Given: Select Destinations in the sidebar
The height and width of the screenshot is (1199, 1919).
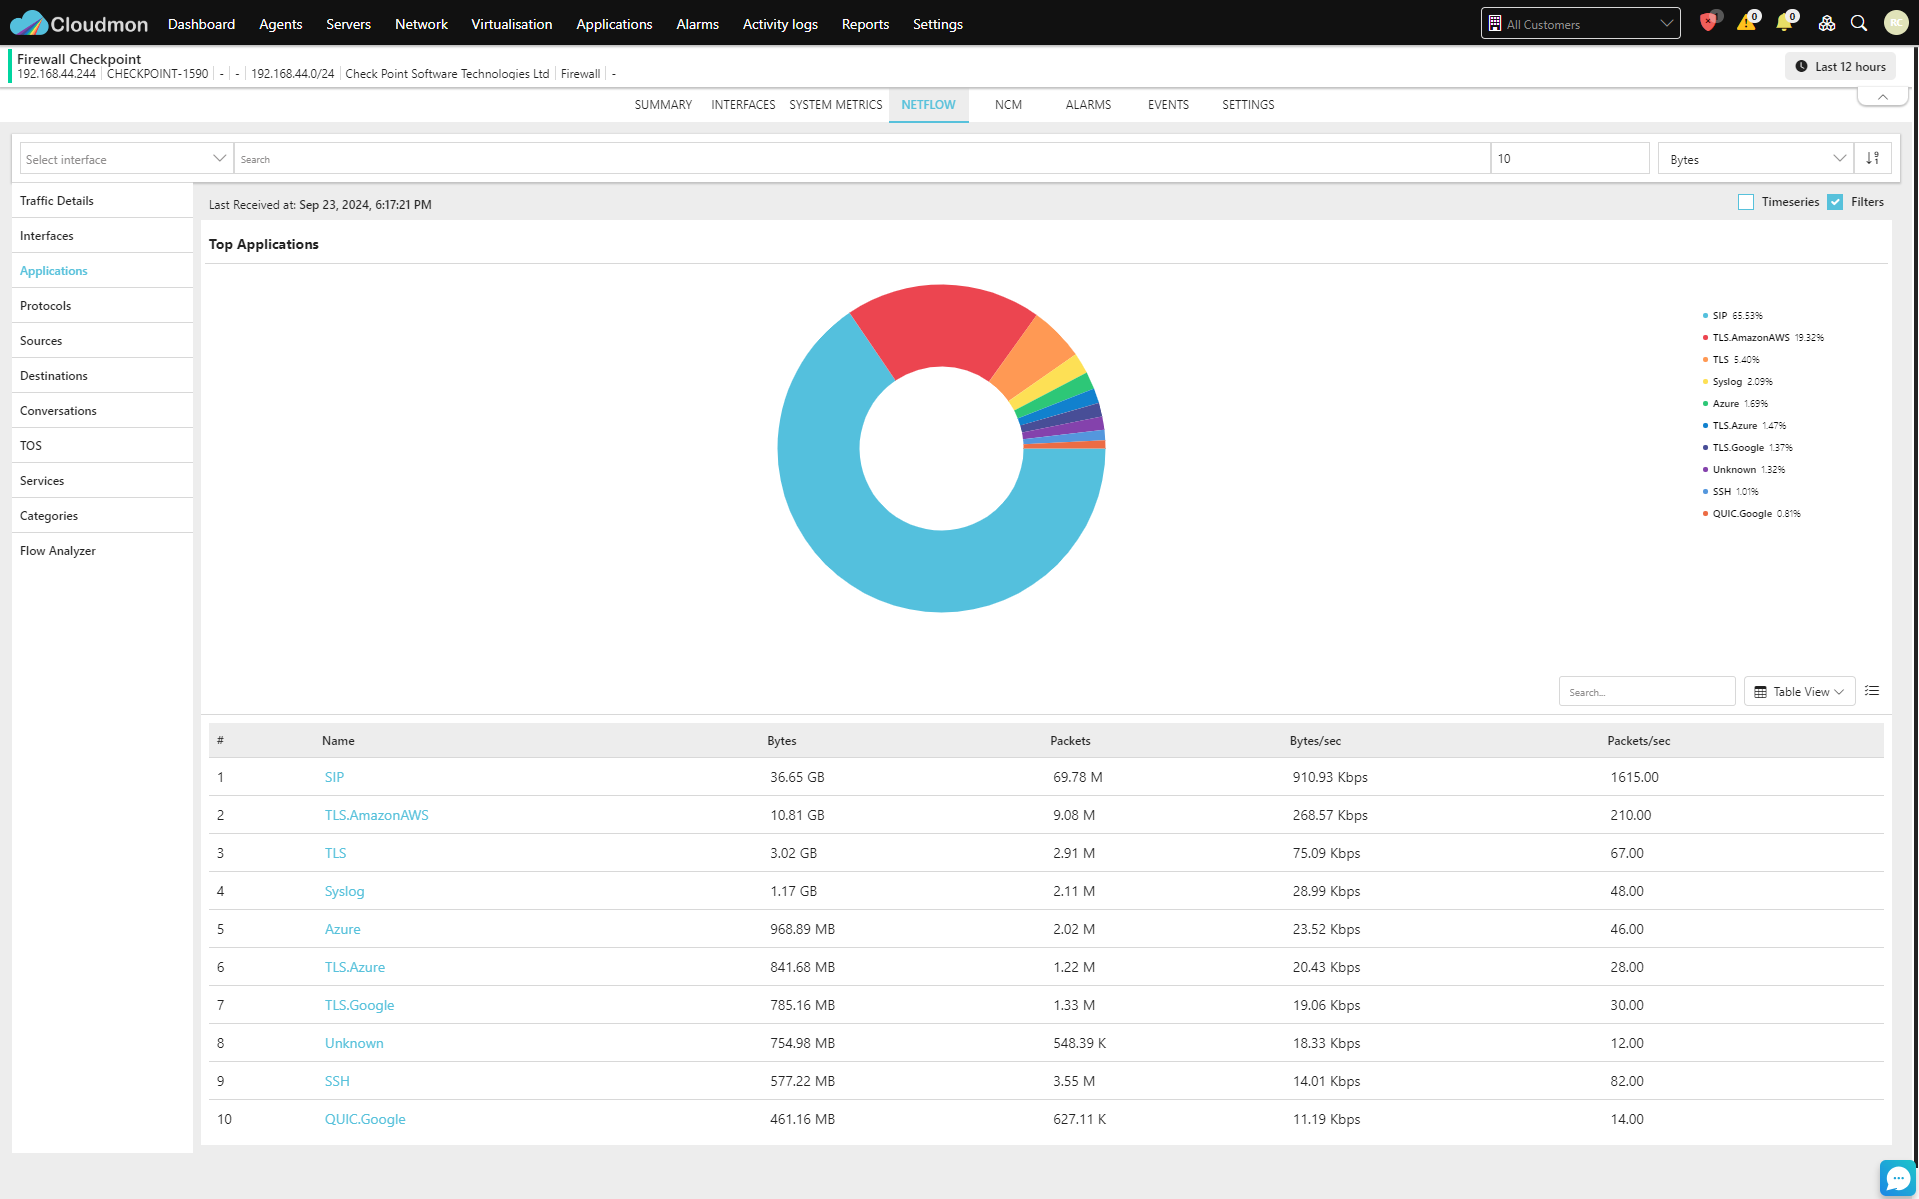Looking at the screenshot, I should pos(102,375).
